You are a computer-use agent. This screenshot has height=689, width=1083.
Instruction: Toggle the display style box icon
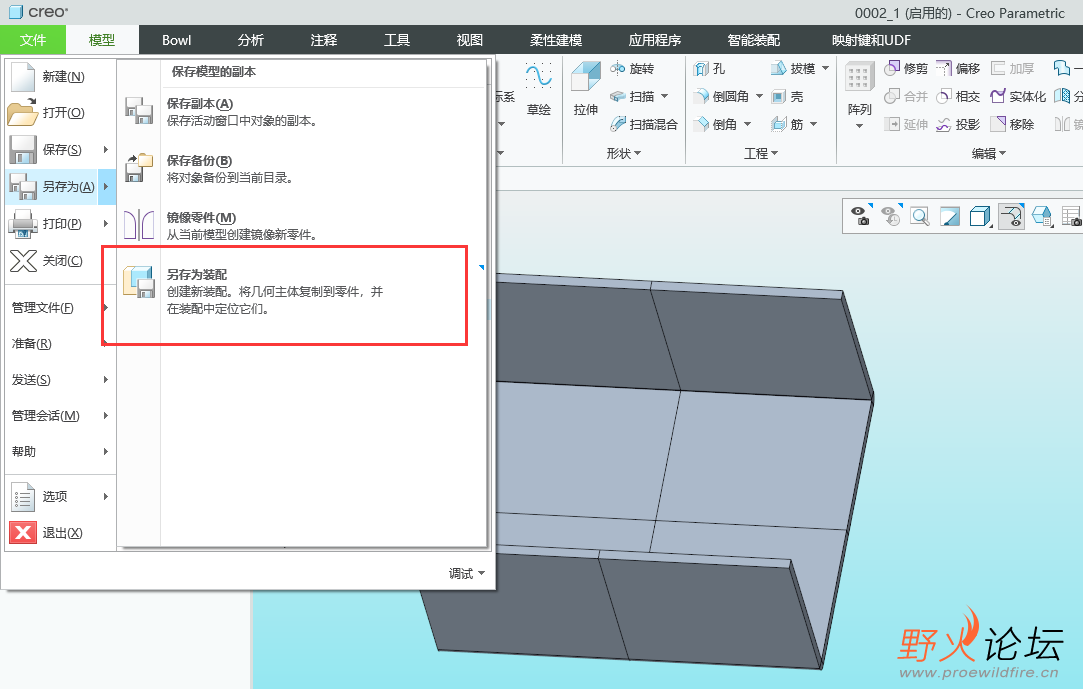(980, 216)
